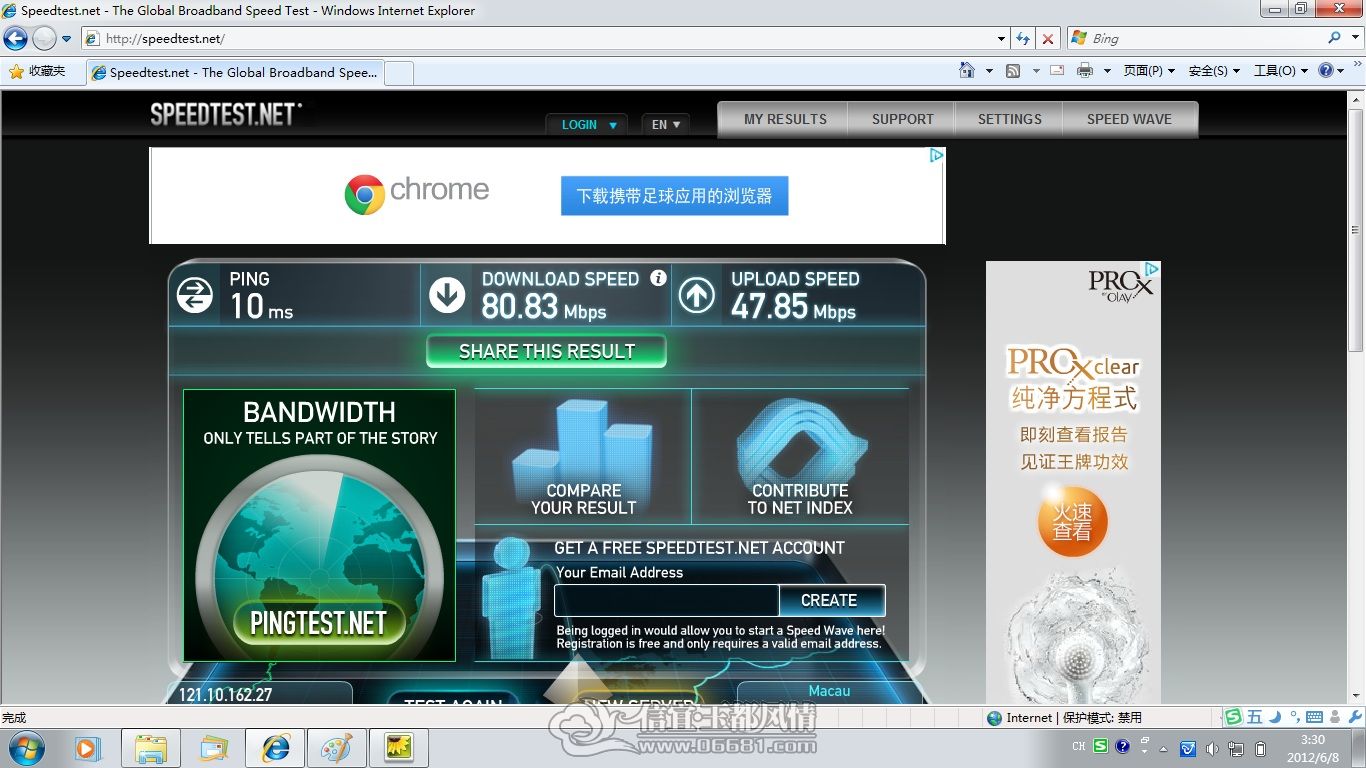Select the Speedtest.net browser tab

235,72
